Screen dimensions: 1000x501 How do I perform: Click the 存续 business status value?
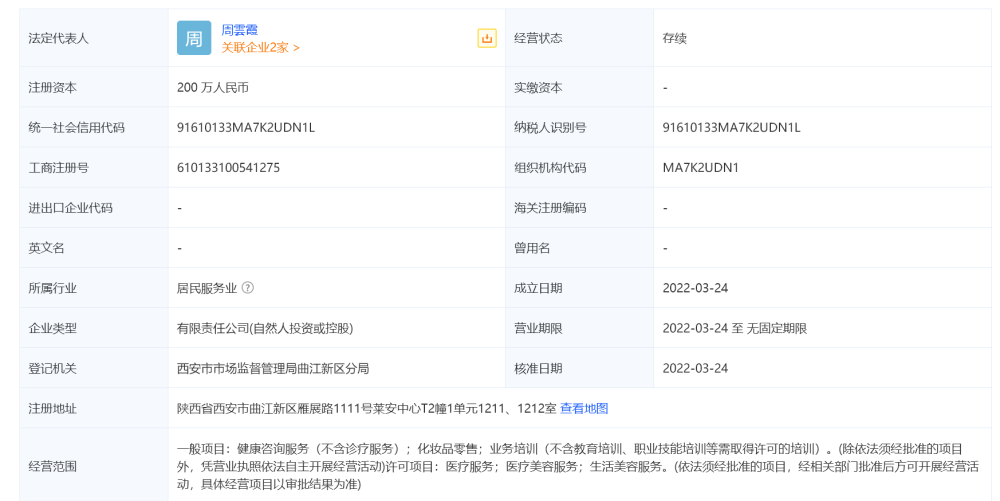tap(674, 38)
